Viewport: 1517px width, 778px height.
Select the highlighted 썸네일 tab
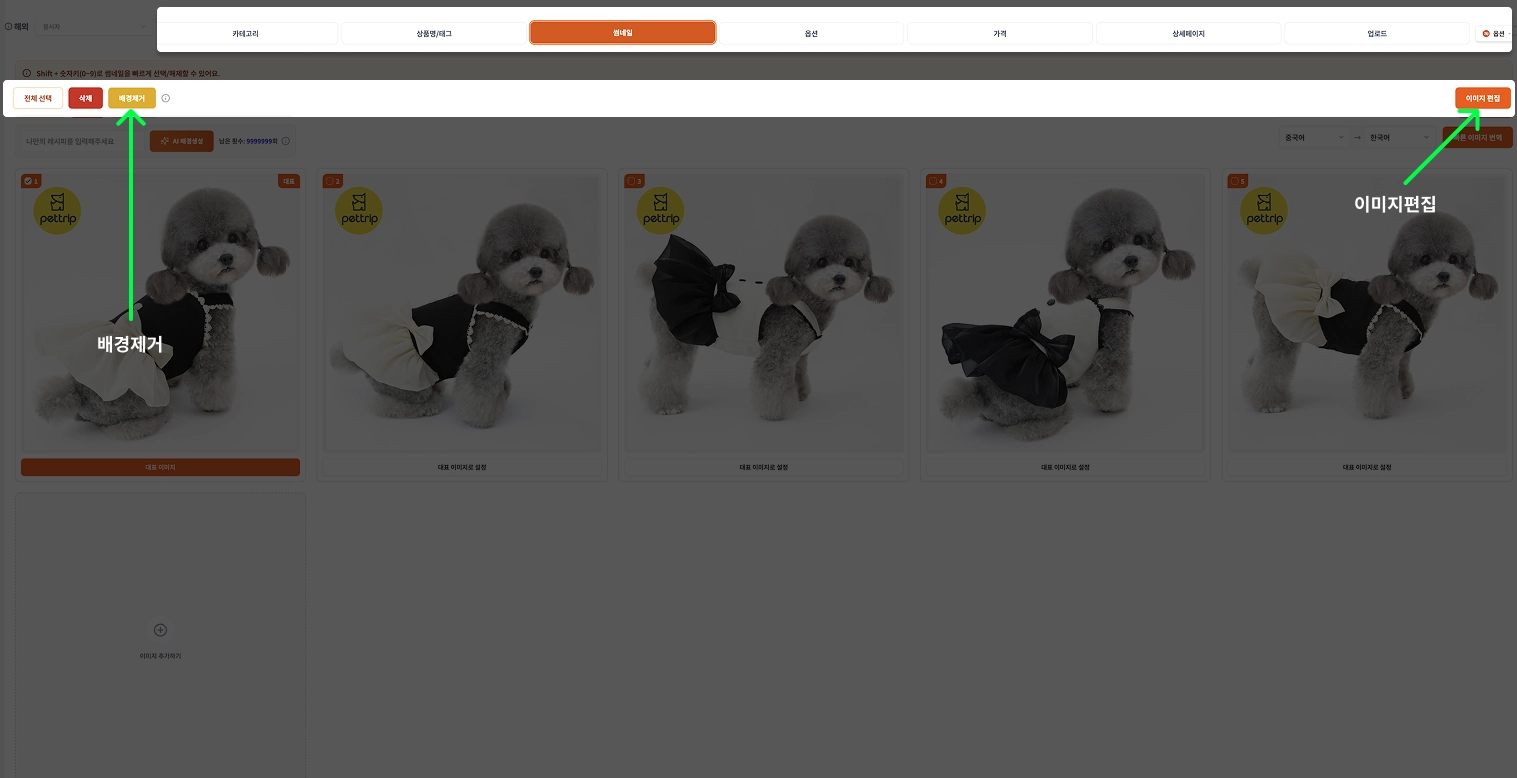pos(623,33)
